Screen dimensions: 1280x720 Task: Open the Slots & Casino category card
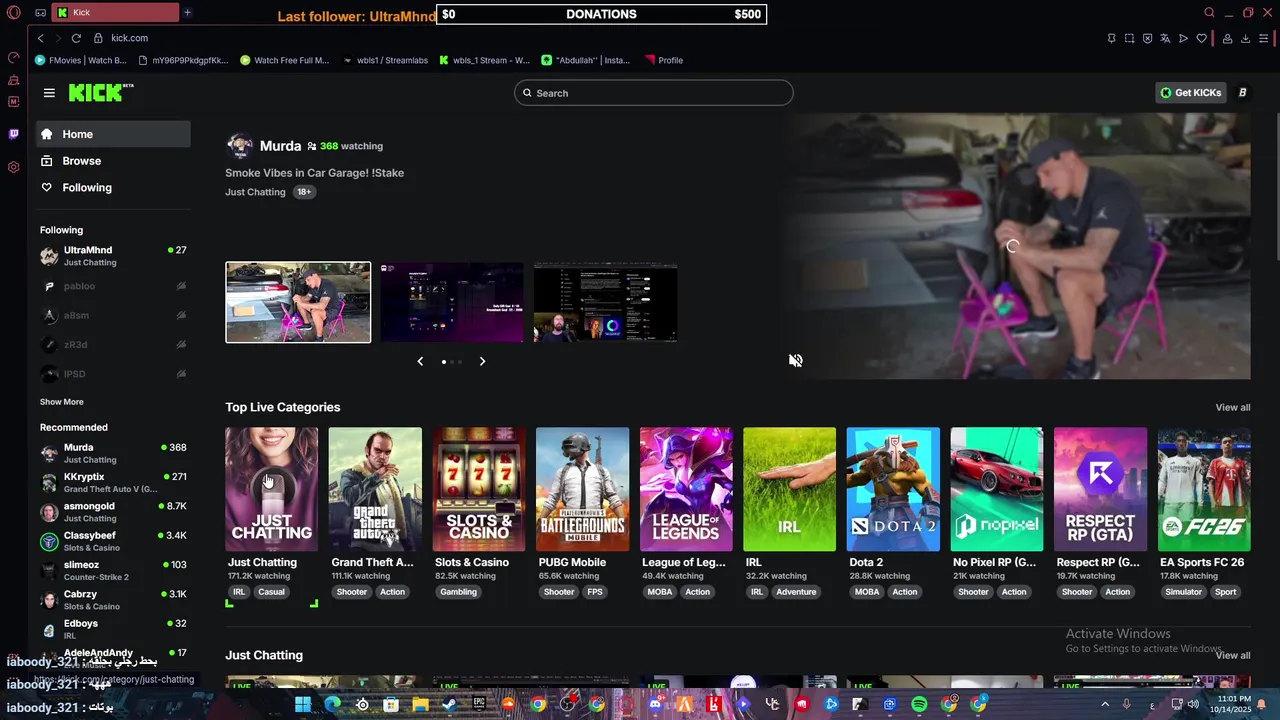479,490
